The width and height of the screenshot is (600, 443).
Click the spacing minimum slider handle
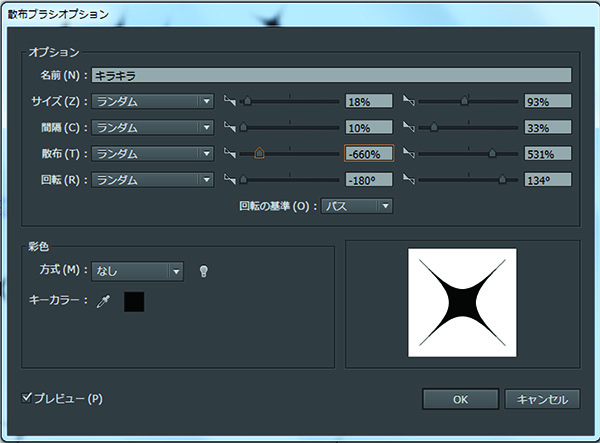pos(243,127)
